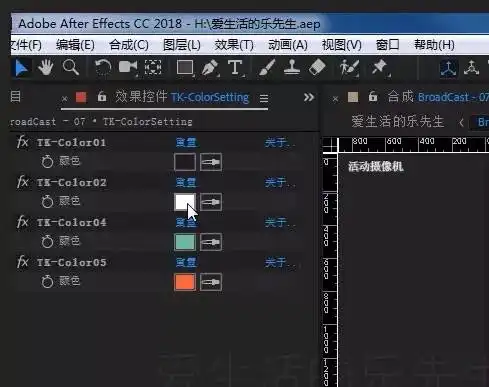The width and height of the screenshot is (489, 387).
Task: Reset the TK-Color01 effect
Action: (186, 143)
